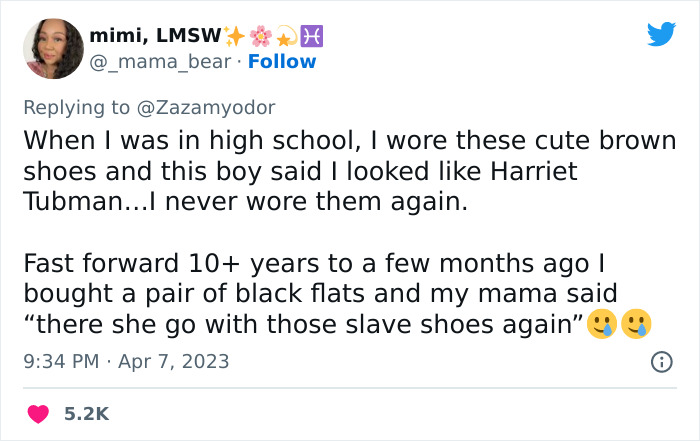Click the first teary smiling face emoji
This screenshot has width=700, height=441.
coord(602,322)
